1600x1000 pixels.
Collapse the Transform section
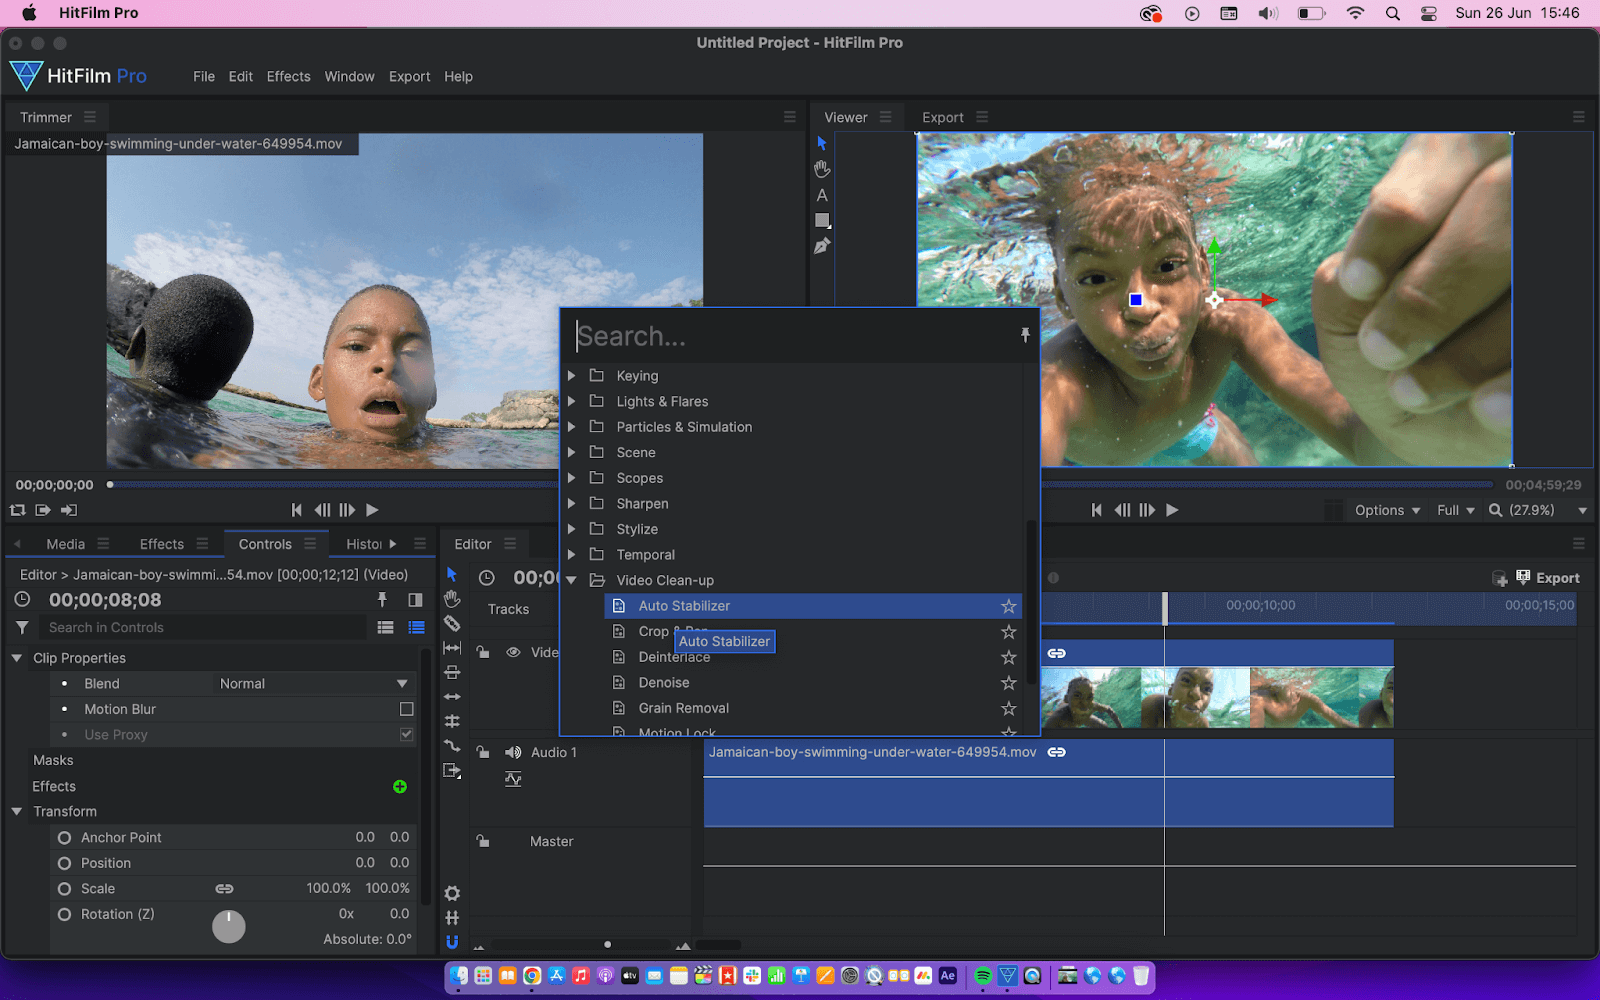(16, 811)
